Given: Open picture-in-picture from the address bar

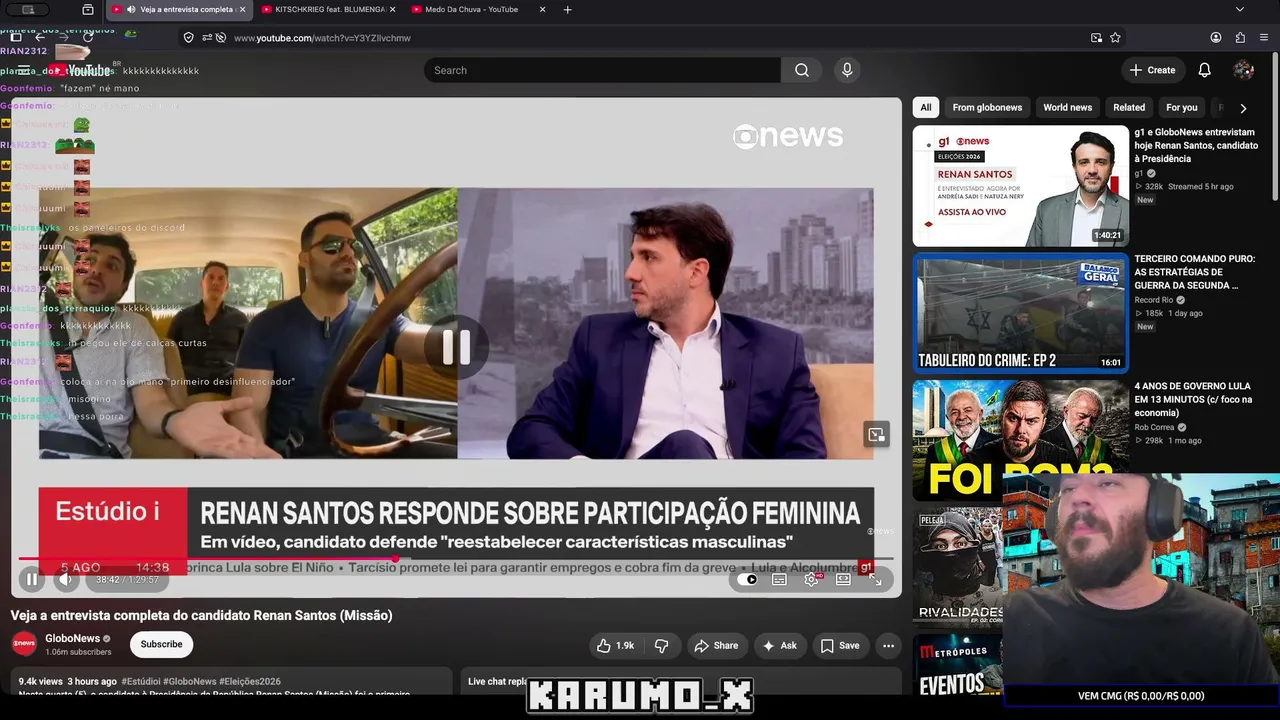Looking at the screenshot, I should pyautogui.click(x=1096, y=38).
